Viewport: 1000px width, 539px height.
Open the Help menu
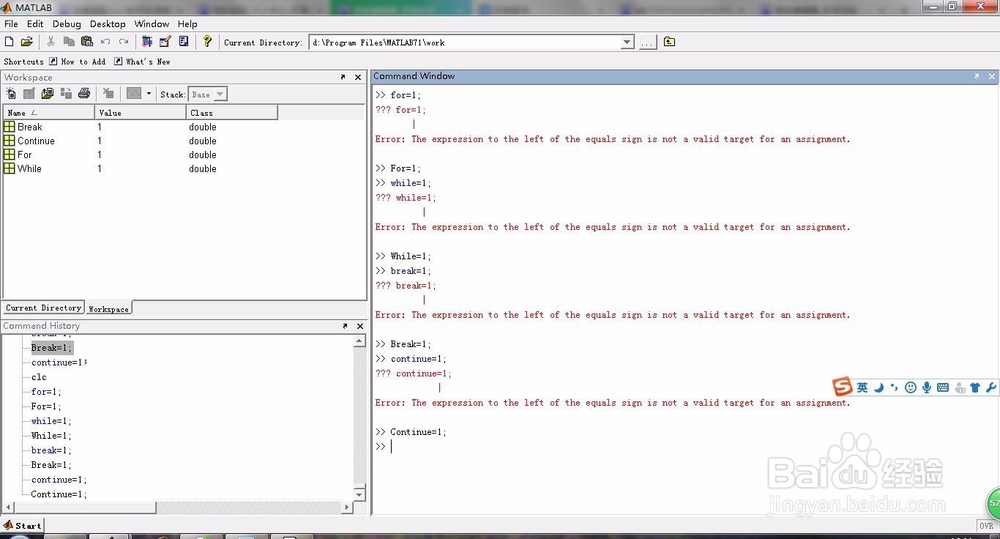pyautogui.click(x=187, y=24)
